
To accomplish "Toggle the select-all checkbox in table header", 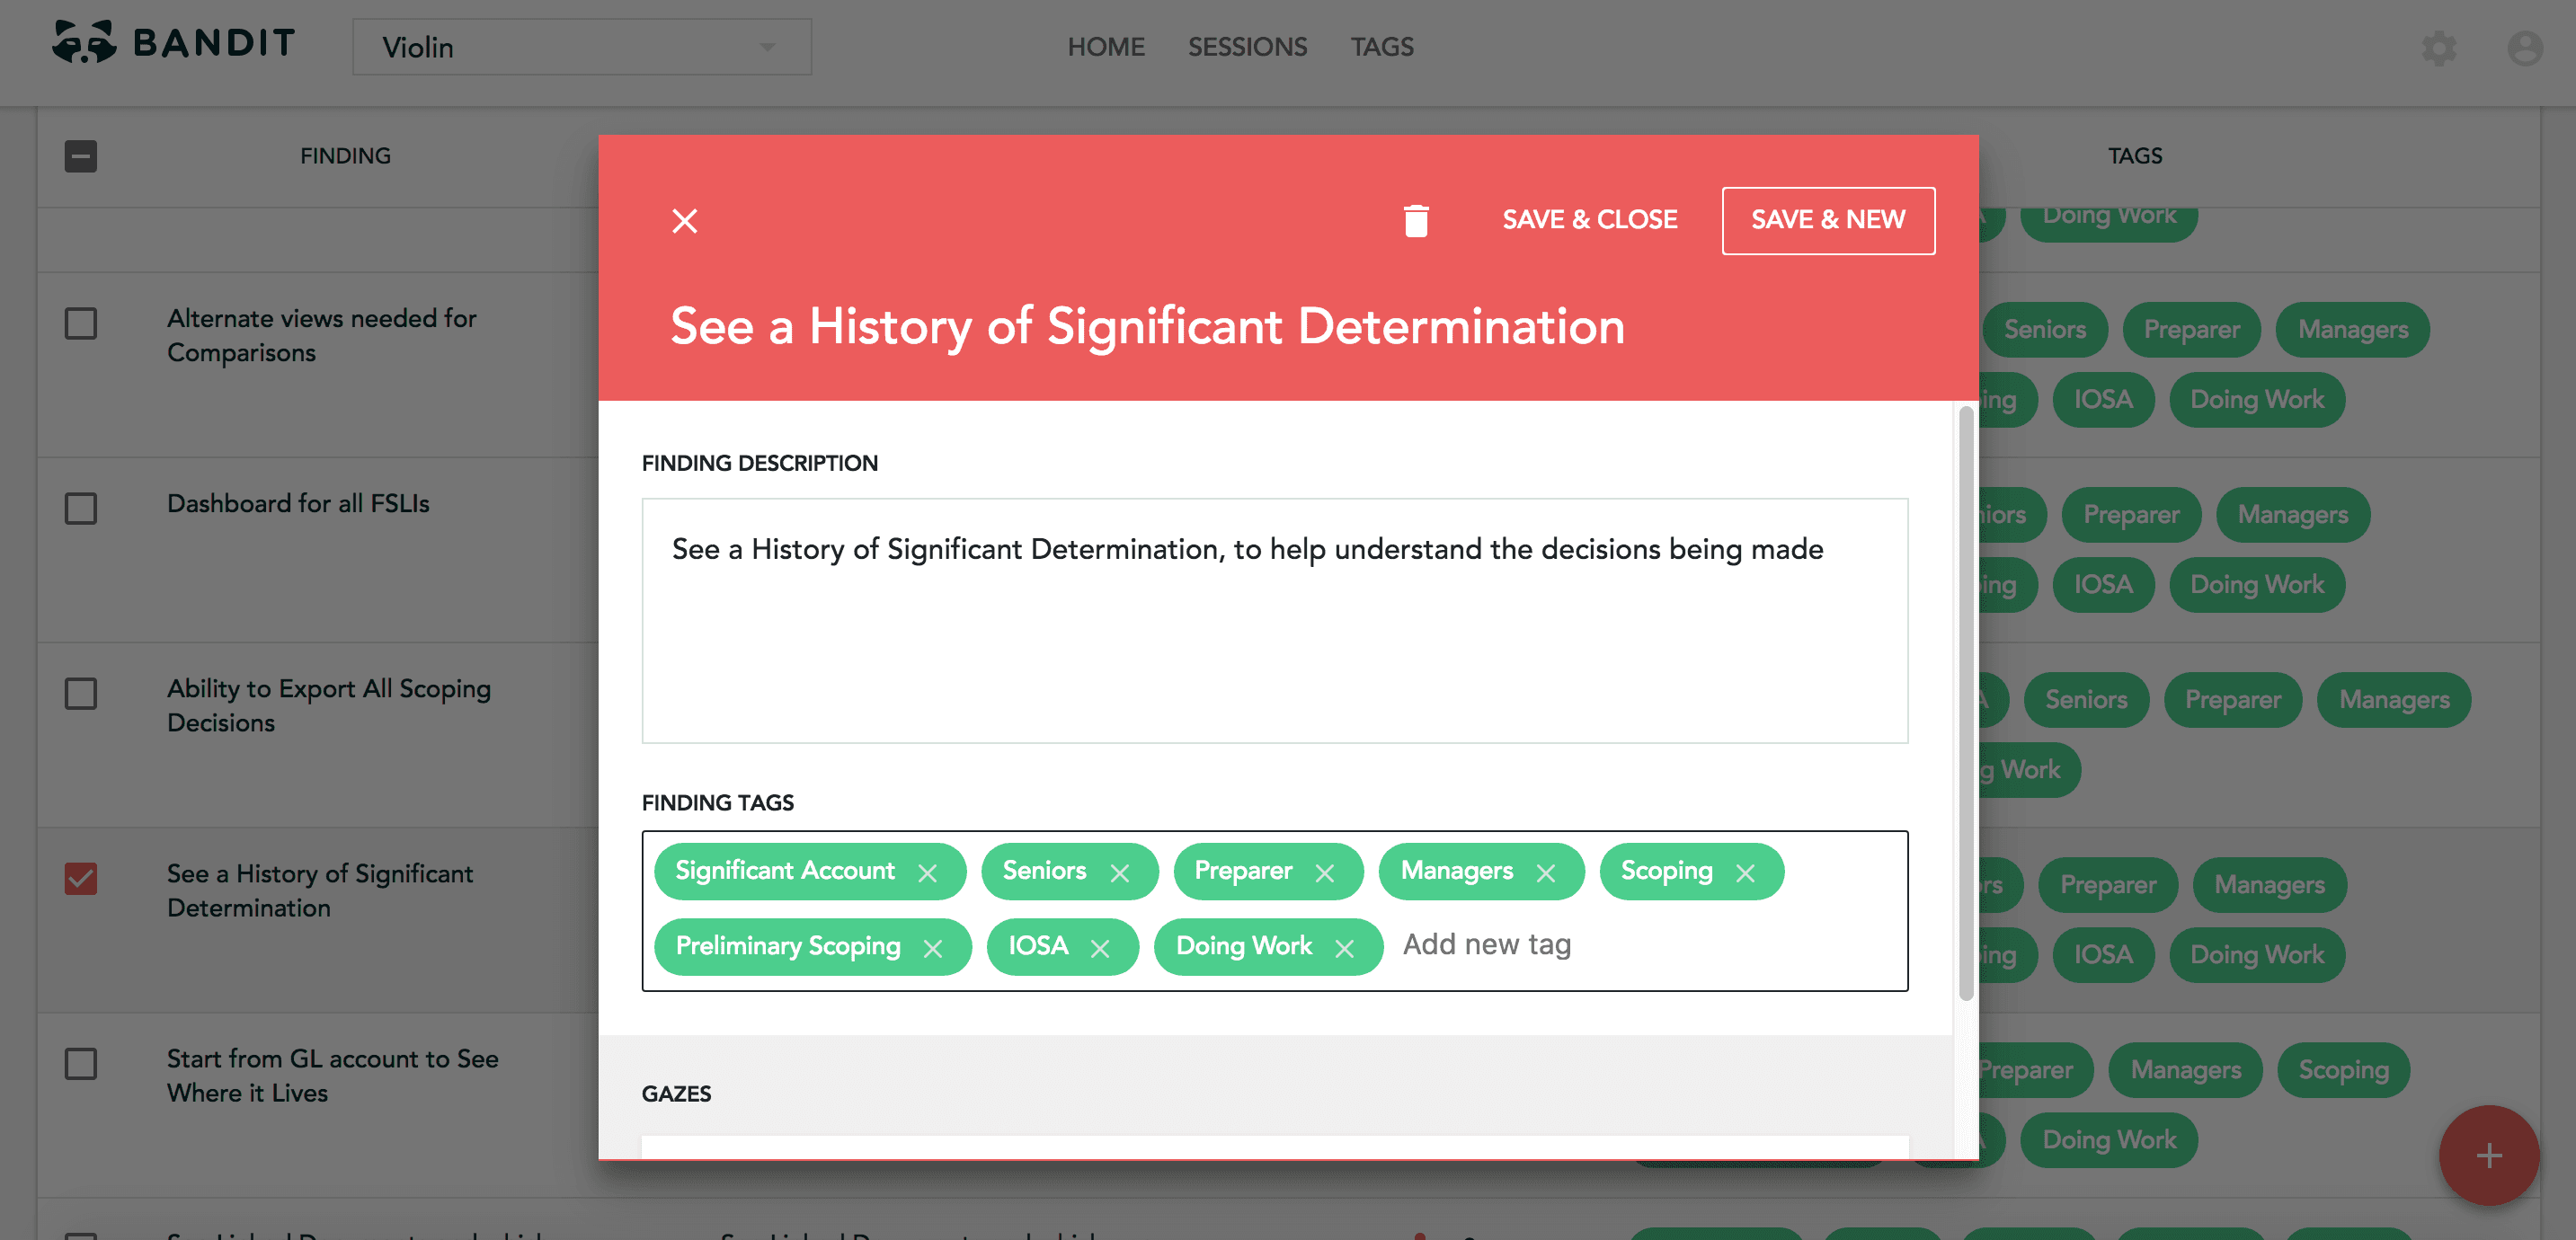I will point(81,156).
